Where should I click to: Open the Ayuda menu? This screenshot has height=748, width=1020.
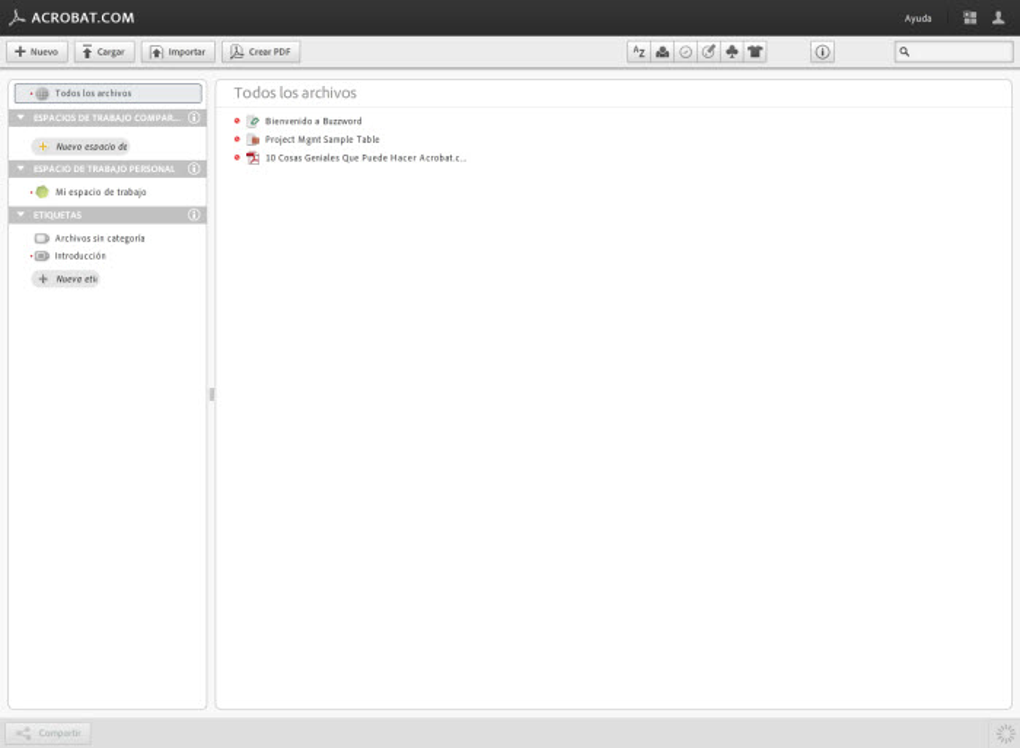pos(918,17)
